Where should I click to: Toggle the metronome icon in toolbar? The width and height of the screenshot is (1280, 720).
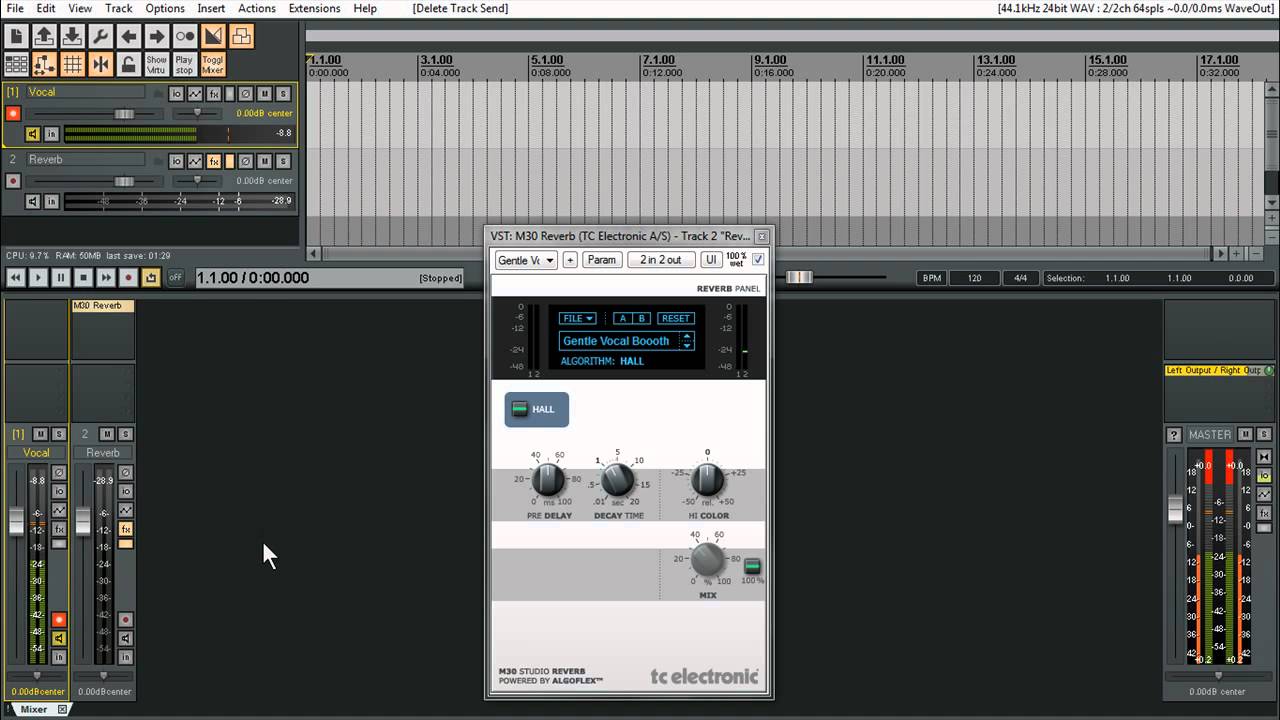(184, 37)
